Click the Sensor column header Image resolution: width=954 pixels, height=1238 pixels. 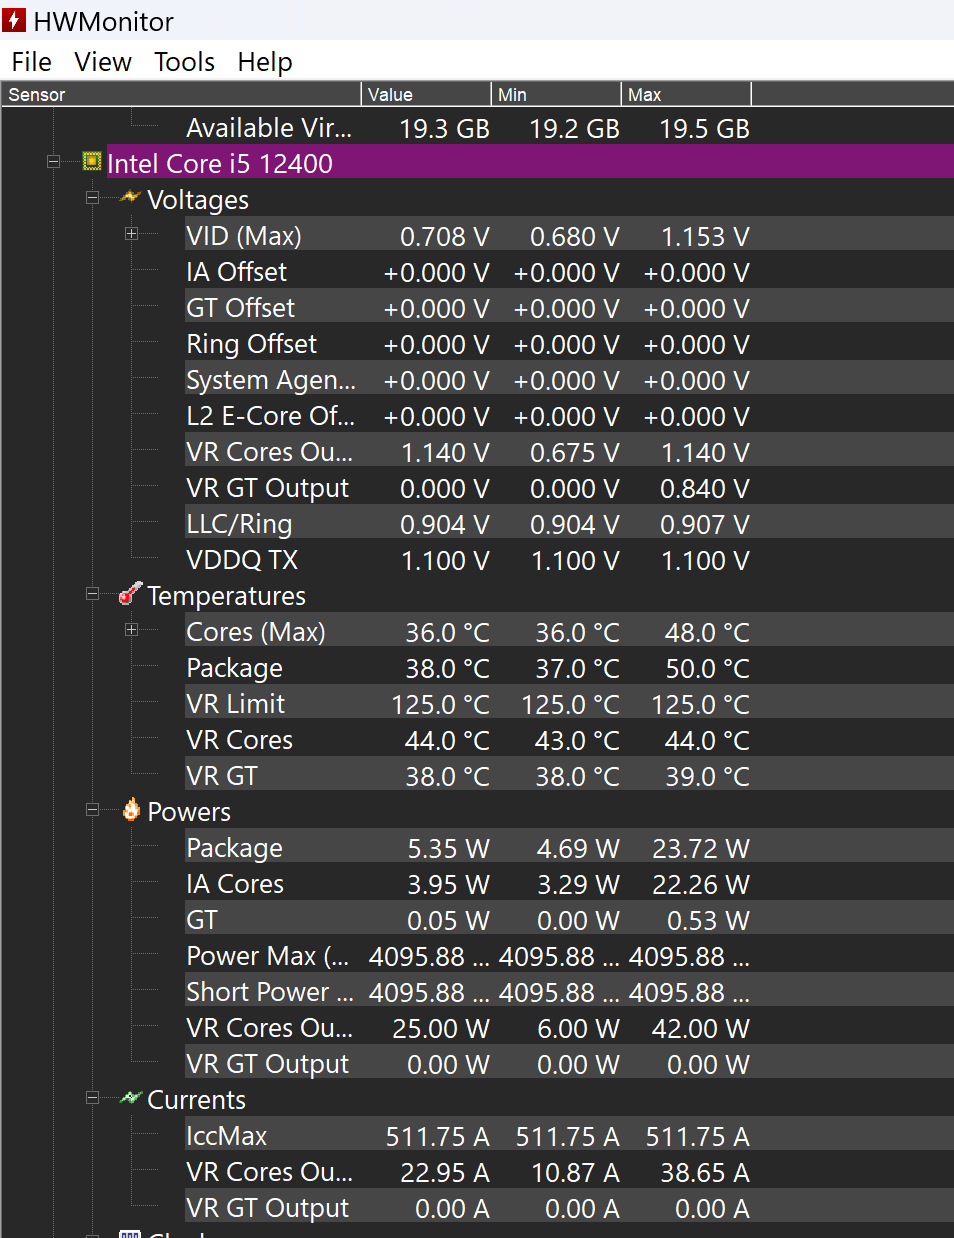[181, 94]
